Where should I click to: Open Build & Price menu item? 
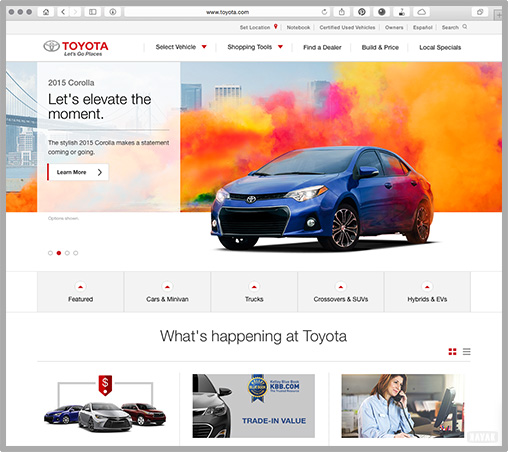(380, 47)
